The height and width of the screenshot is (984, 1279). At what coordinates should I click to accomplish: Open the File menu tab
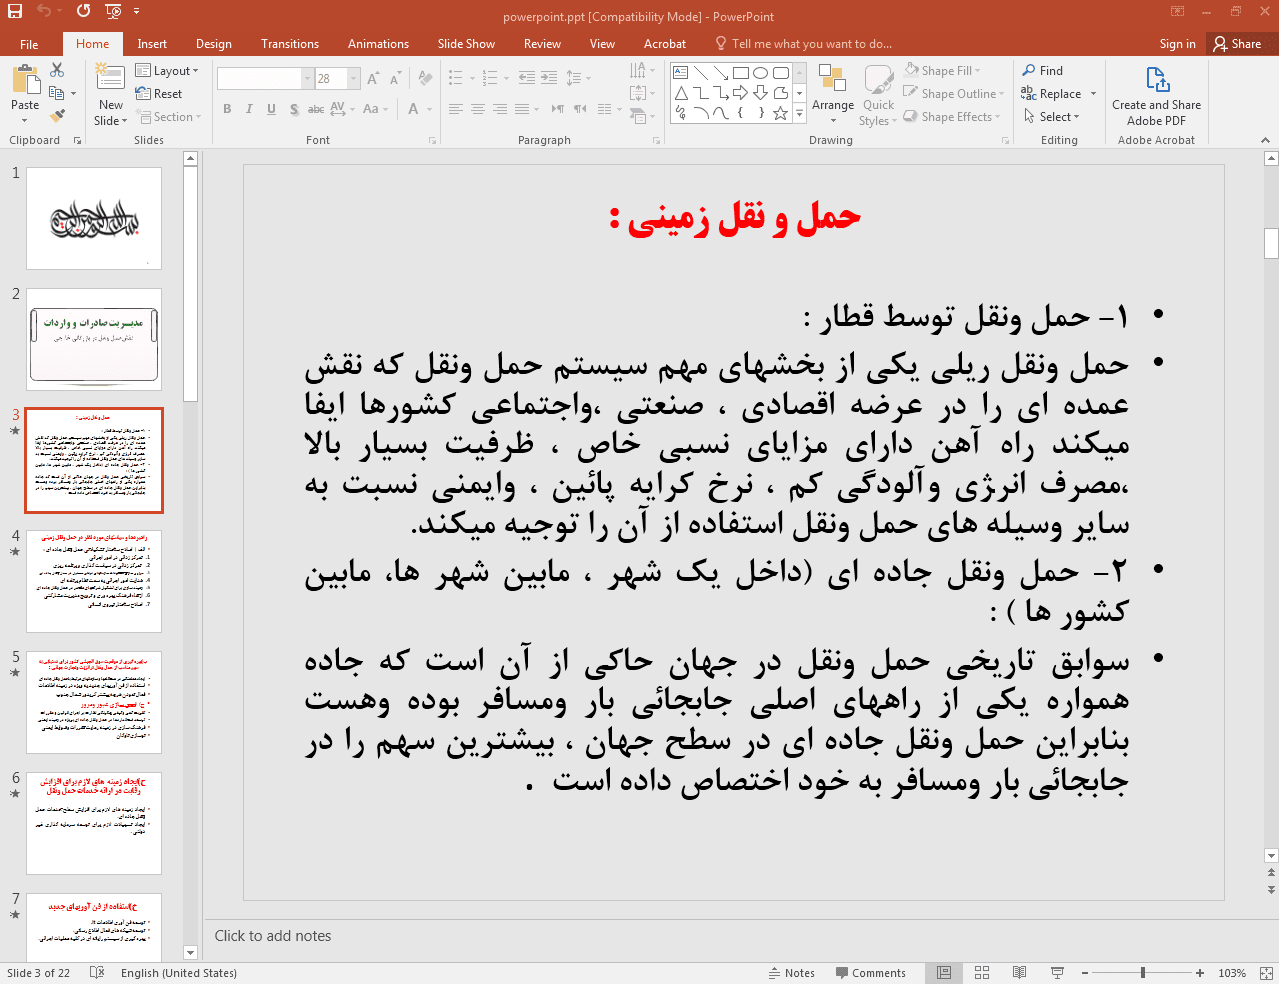pyautogui.click(x=29, y=44)
